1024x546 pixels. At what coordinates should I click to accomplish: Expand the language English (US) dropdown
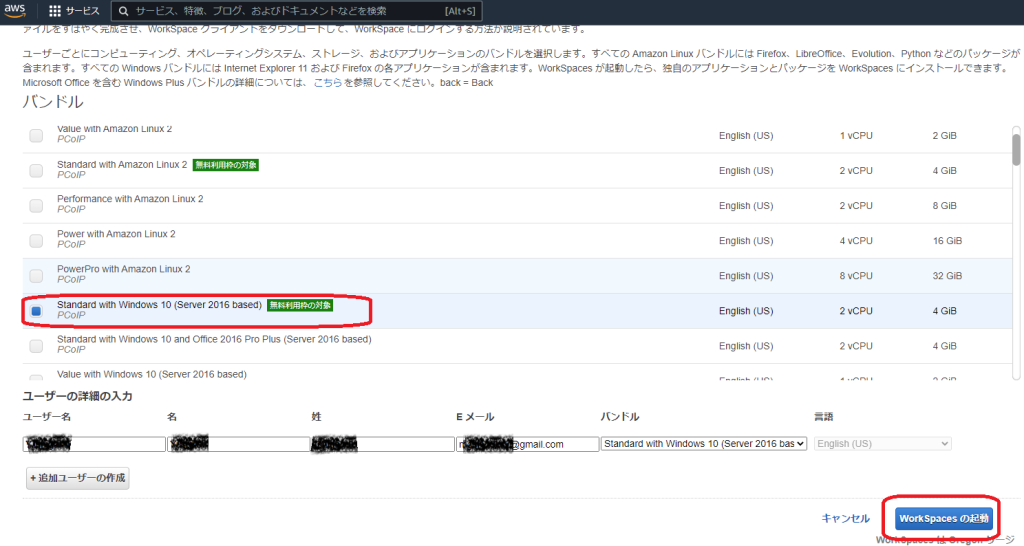tap(882, 444)
